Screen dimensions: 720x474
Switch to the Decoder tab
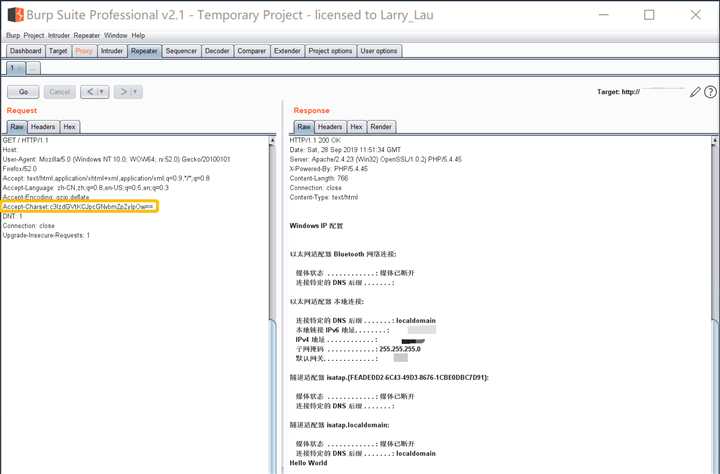pyautogui.click(x=217, y=51)
